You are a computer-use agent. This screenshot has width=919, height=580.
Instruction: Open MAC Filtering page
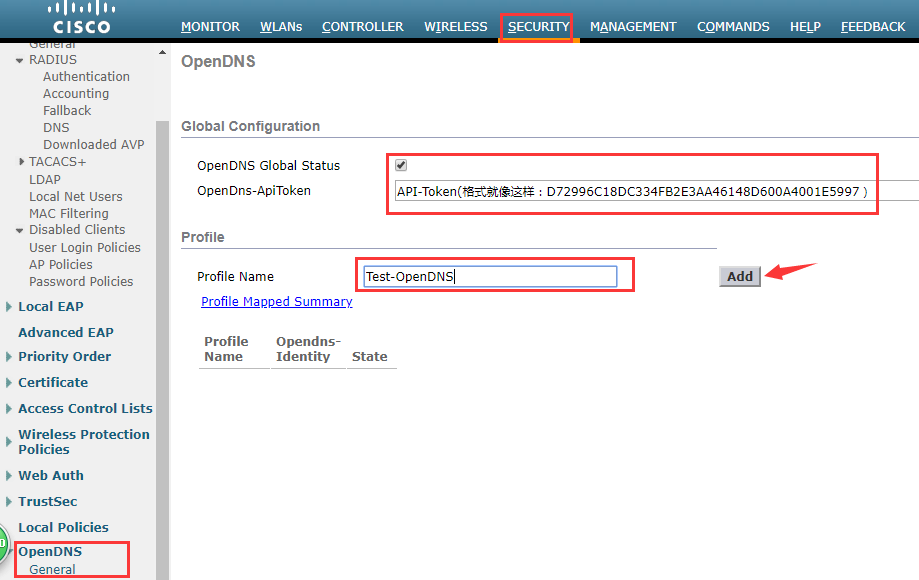click(69, 214)
